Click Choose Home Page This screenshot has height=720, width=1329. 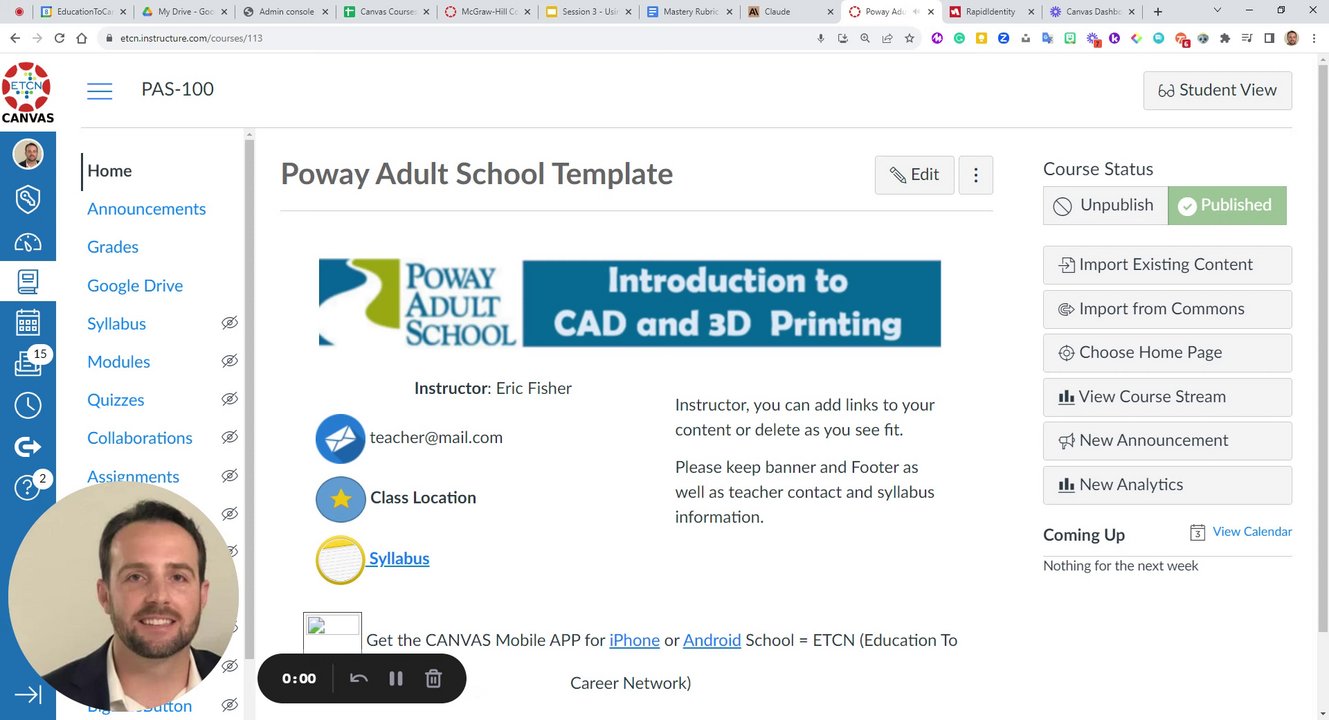click(1167, 353)
